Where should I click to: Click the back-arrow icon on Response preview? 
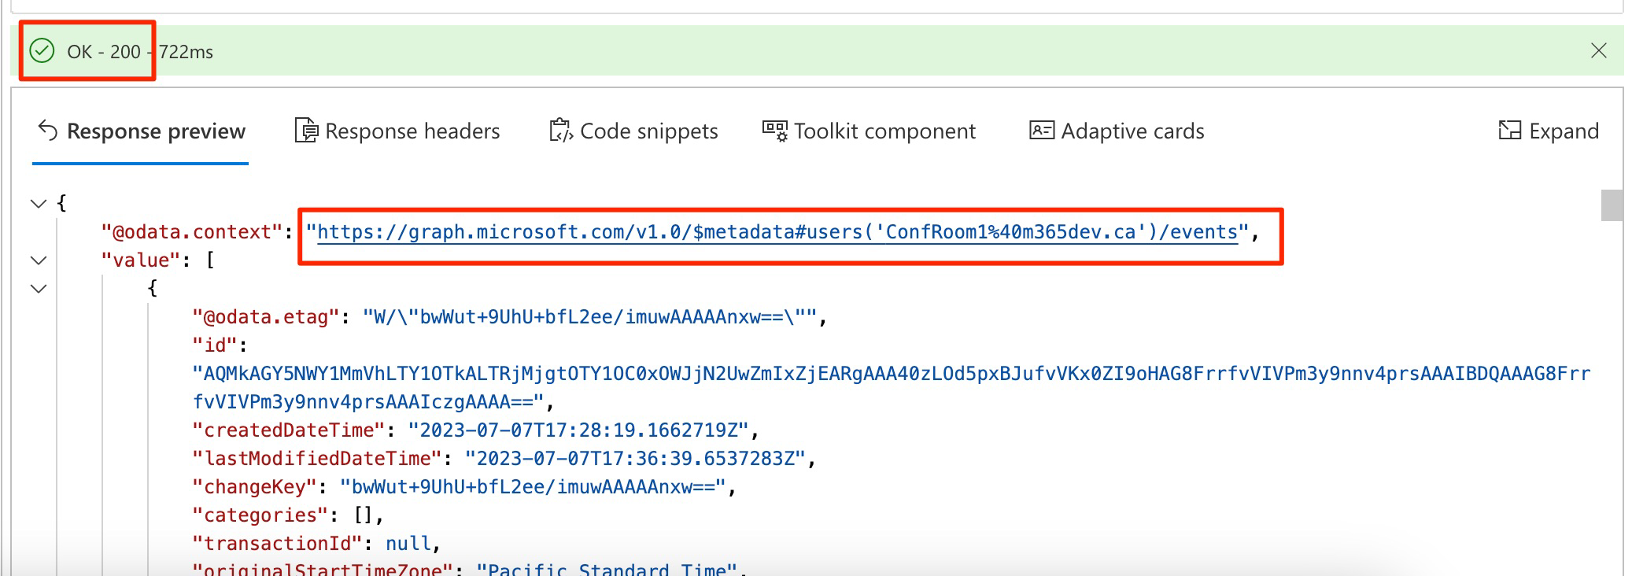(47, 130)
